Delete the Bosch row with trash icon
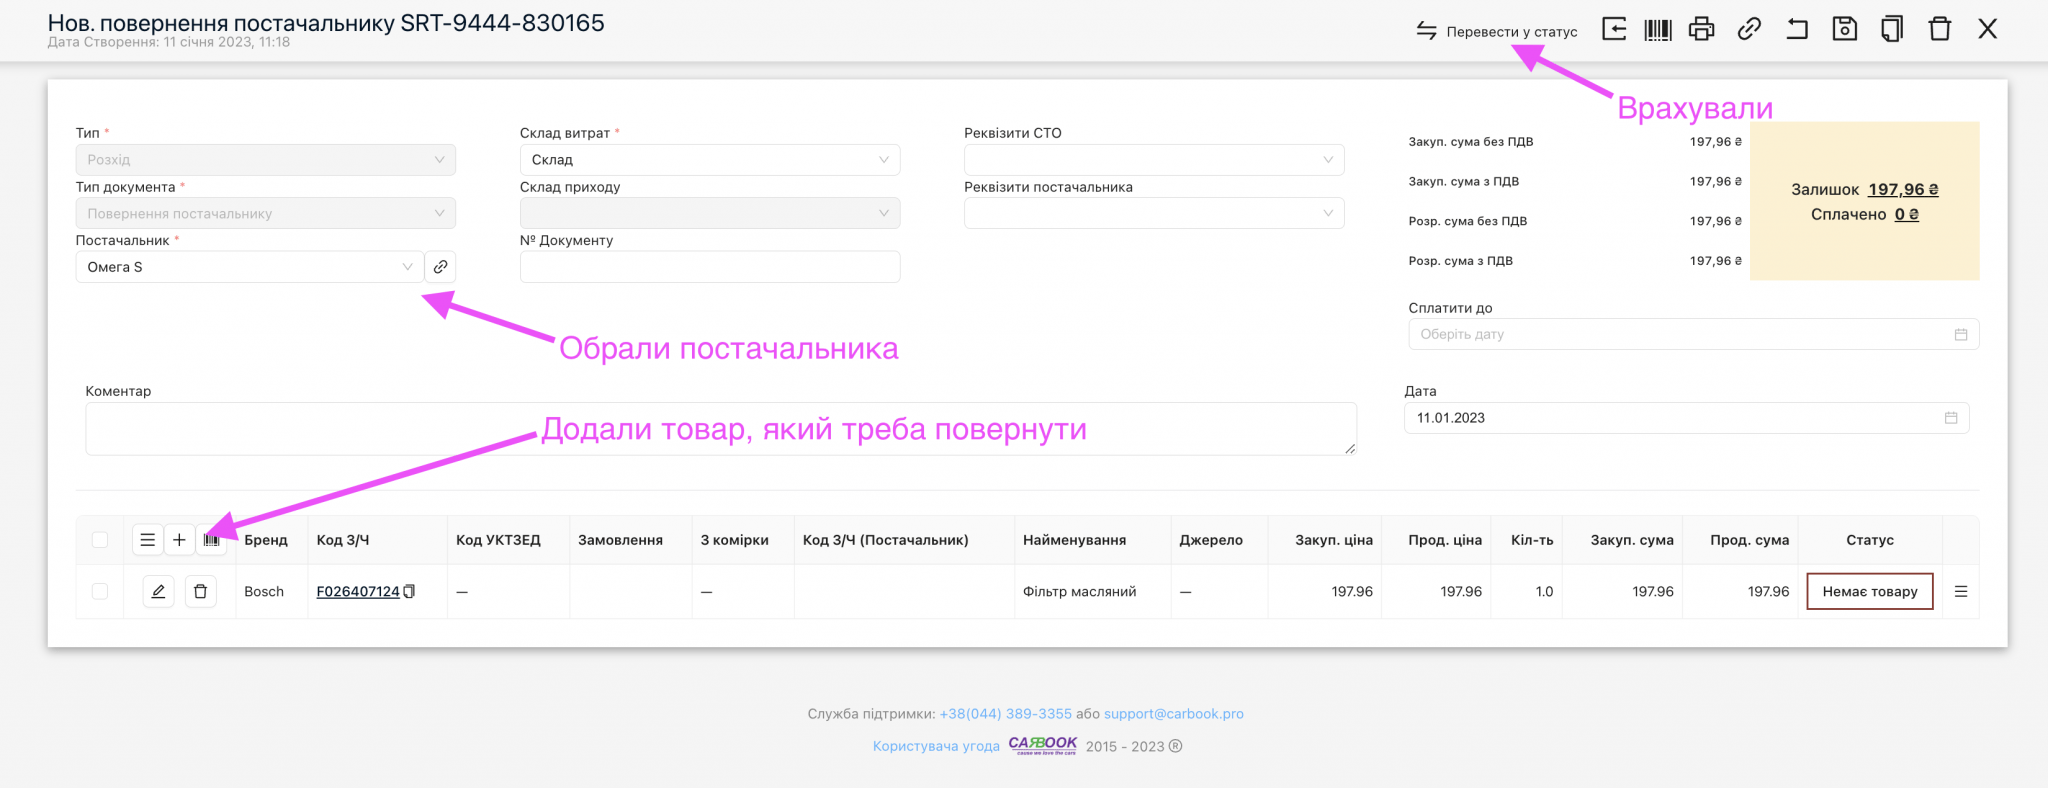 coord(200,592)
